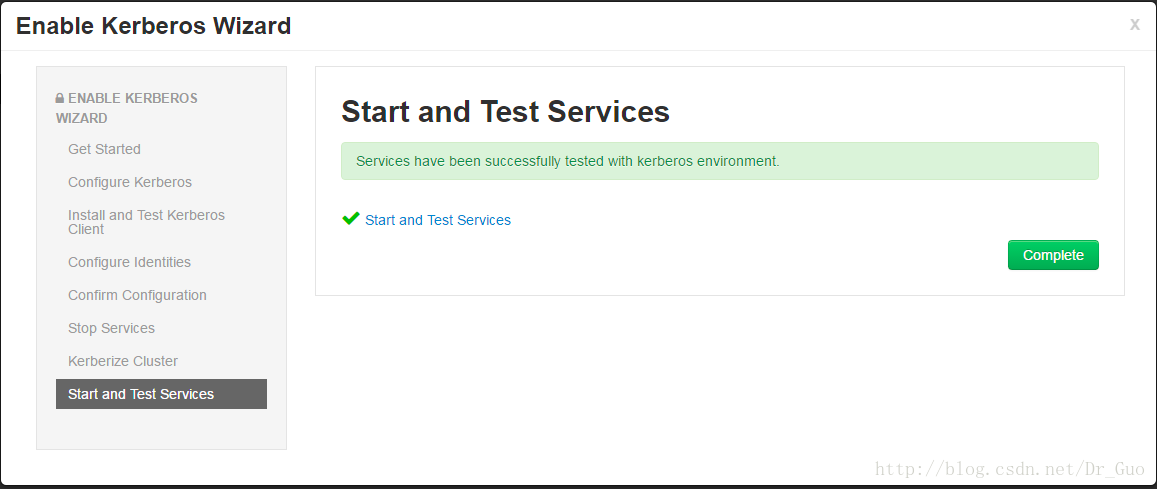Jump to the Confirm Configuration step
This screenshot has width=1157, height=489.
coord(137,295)
